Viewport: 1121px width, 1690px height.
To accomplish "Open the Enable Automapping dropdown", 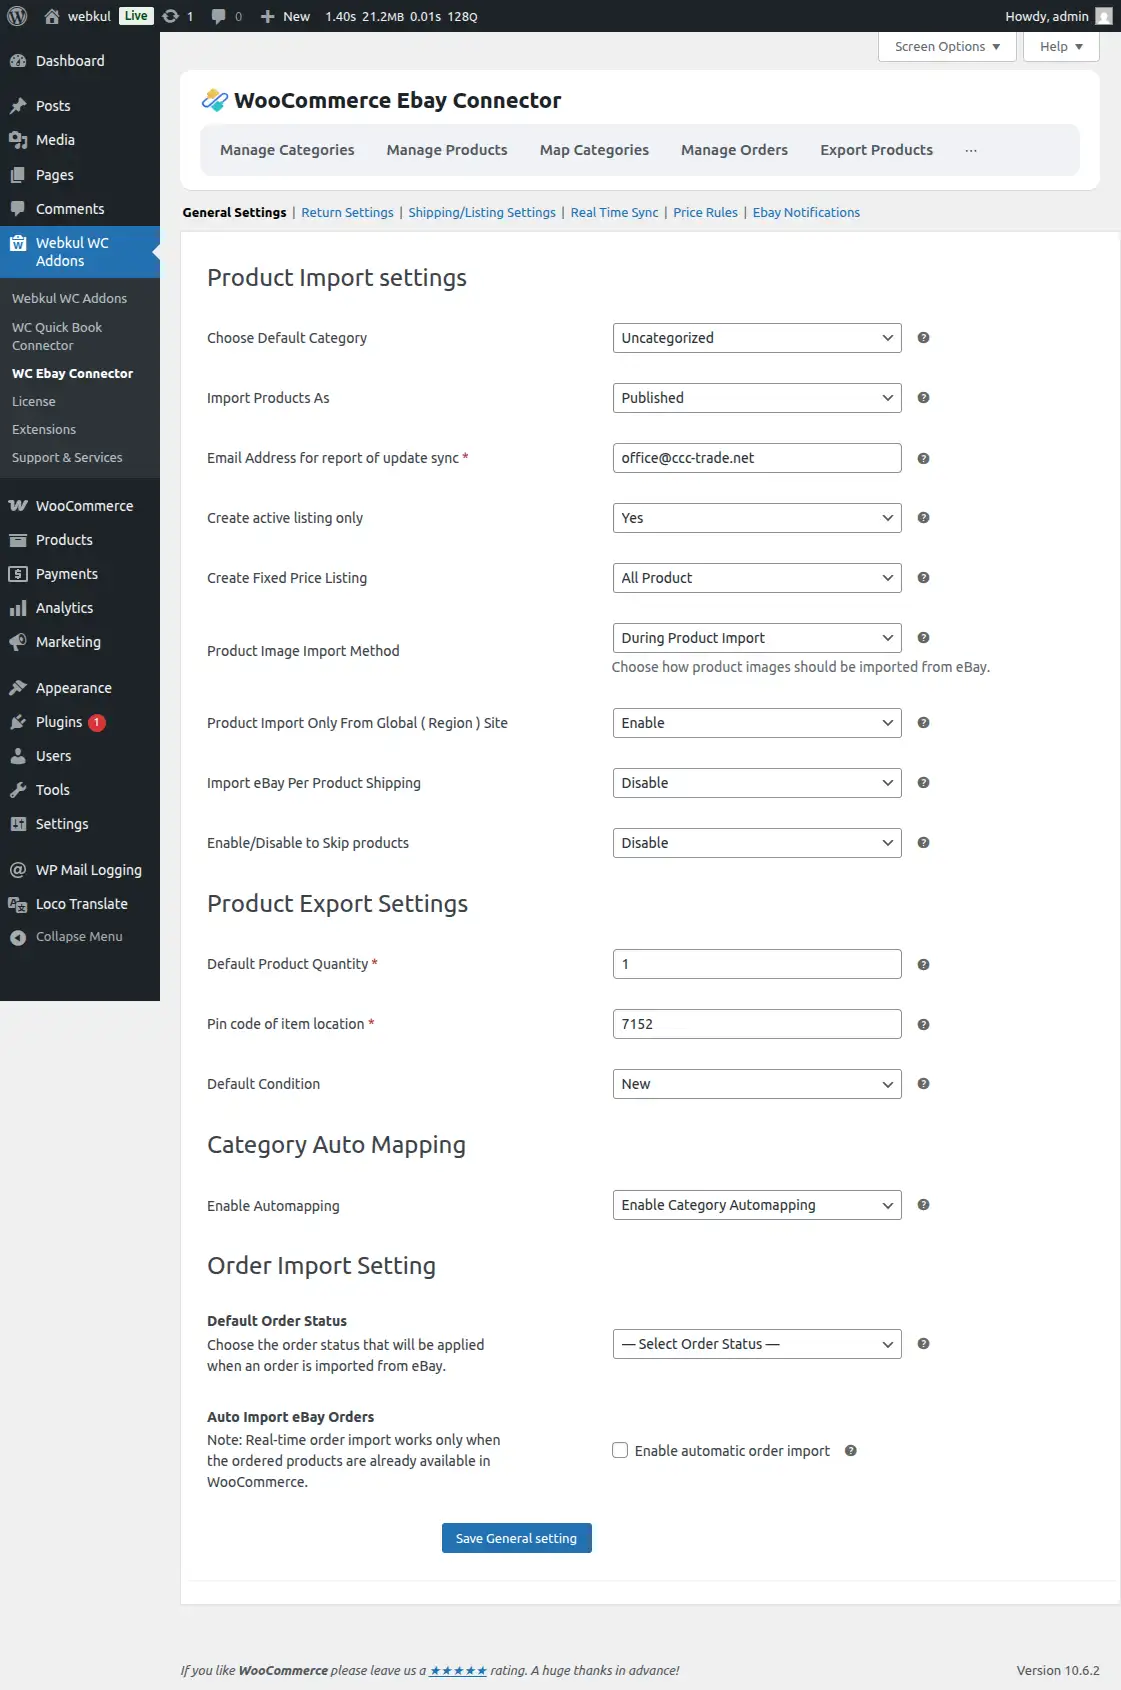I will pyautogui.click(x=757, y=1205).
